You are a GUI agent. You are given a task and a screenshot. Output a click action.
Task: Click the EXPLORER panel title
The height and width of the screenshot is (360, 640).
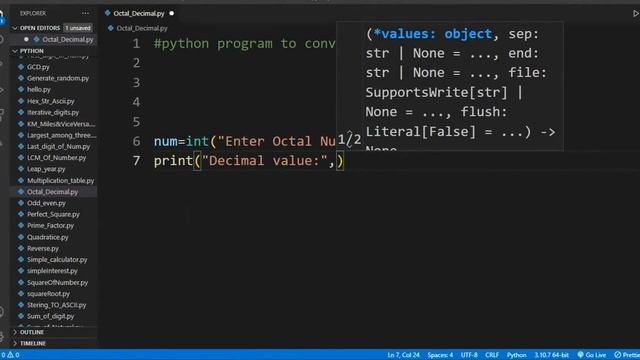pyautogui.click(x=33, y=13)
